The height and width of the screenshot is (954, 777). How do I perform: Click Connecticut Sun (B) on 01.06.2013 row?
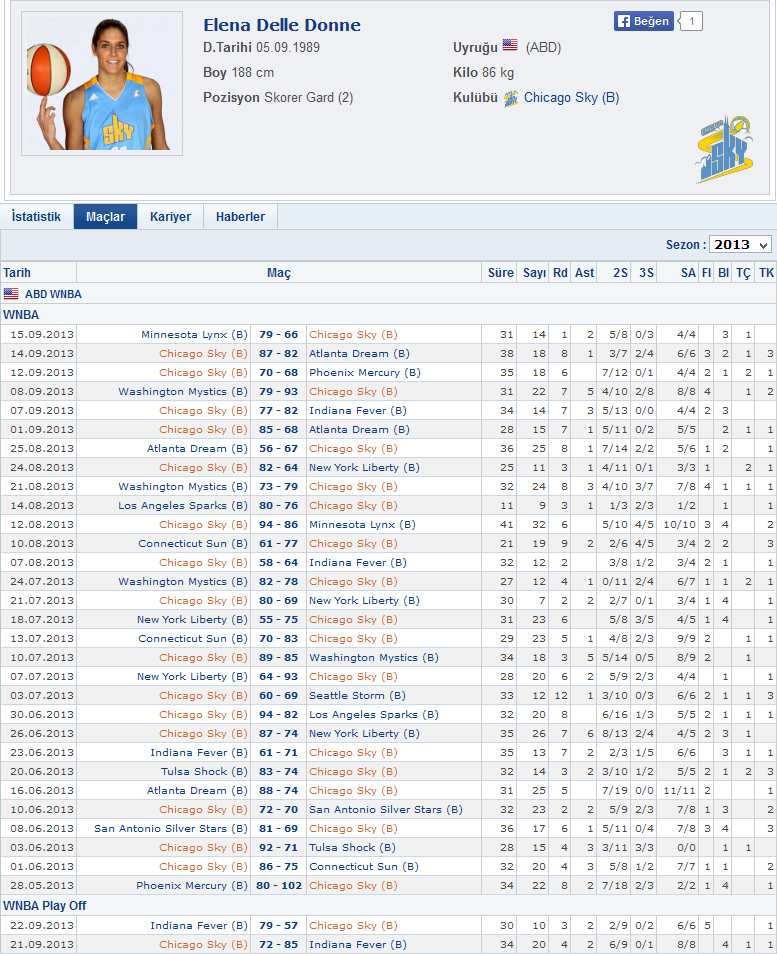(364, 866)
